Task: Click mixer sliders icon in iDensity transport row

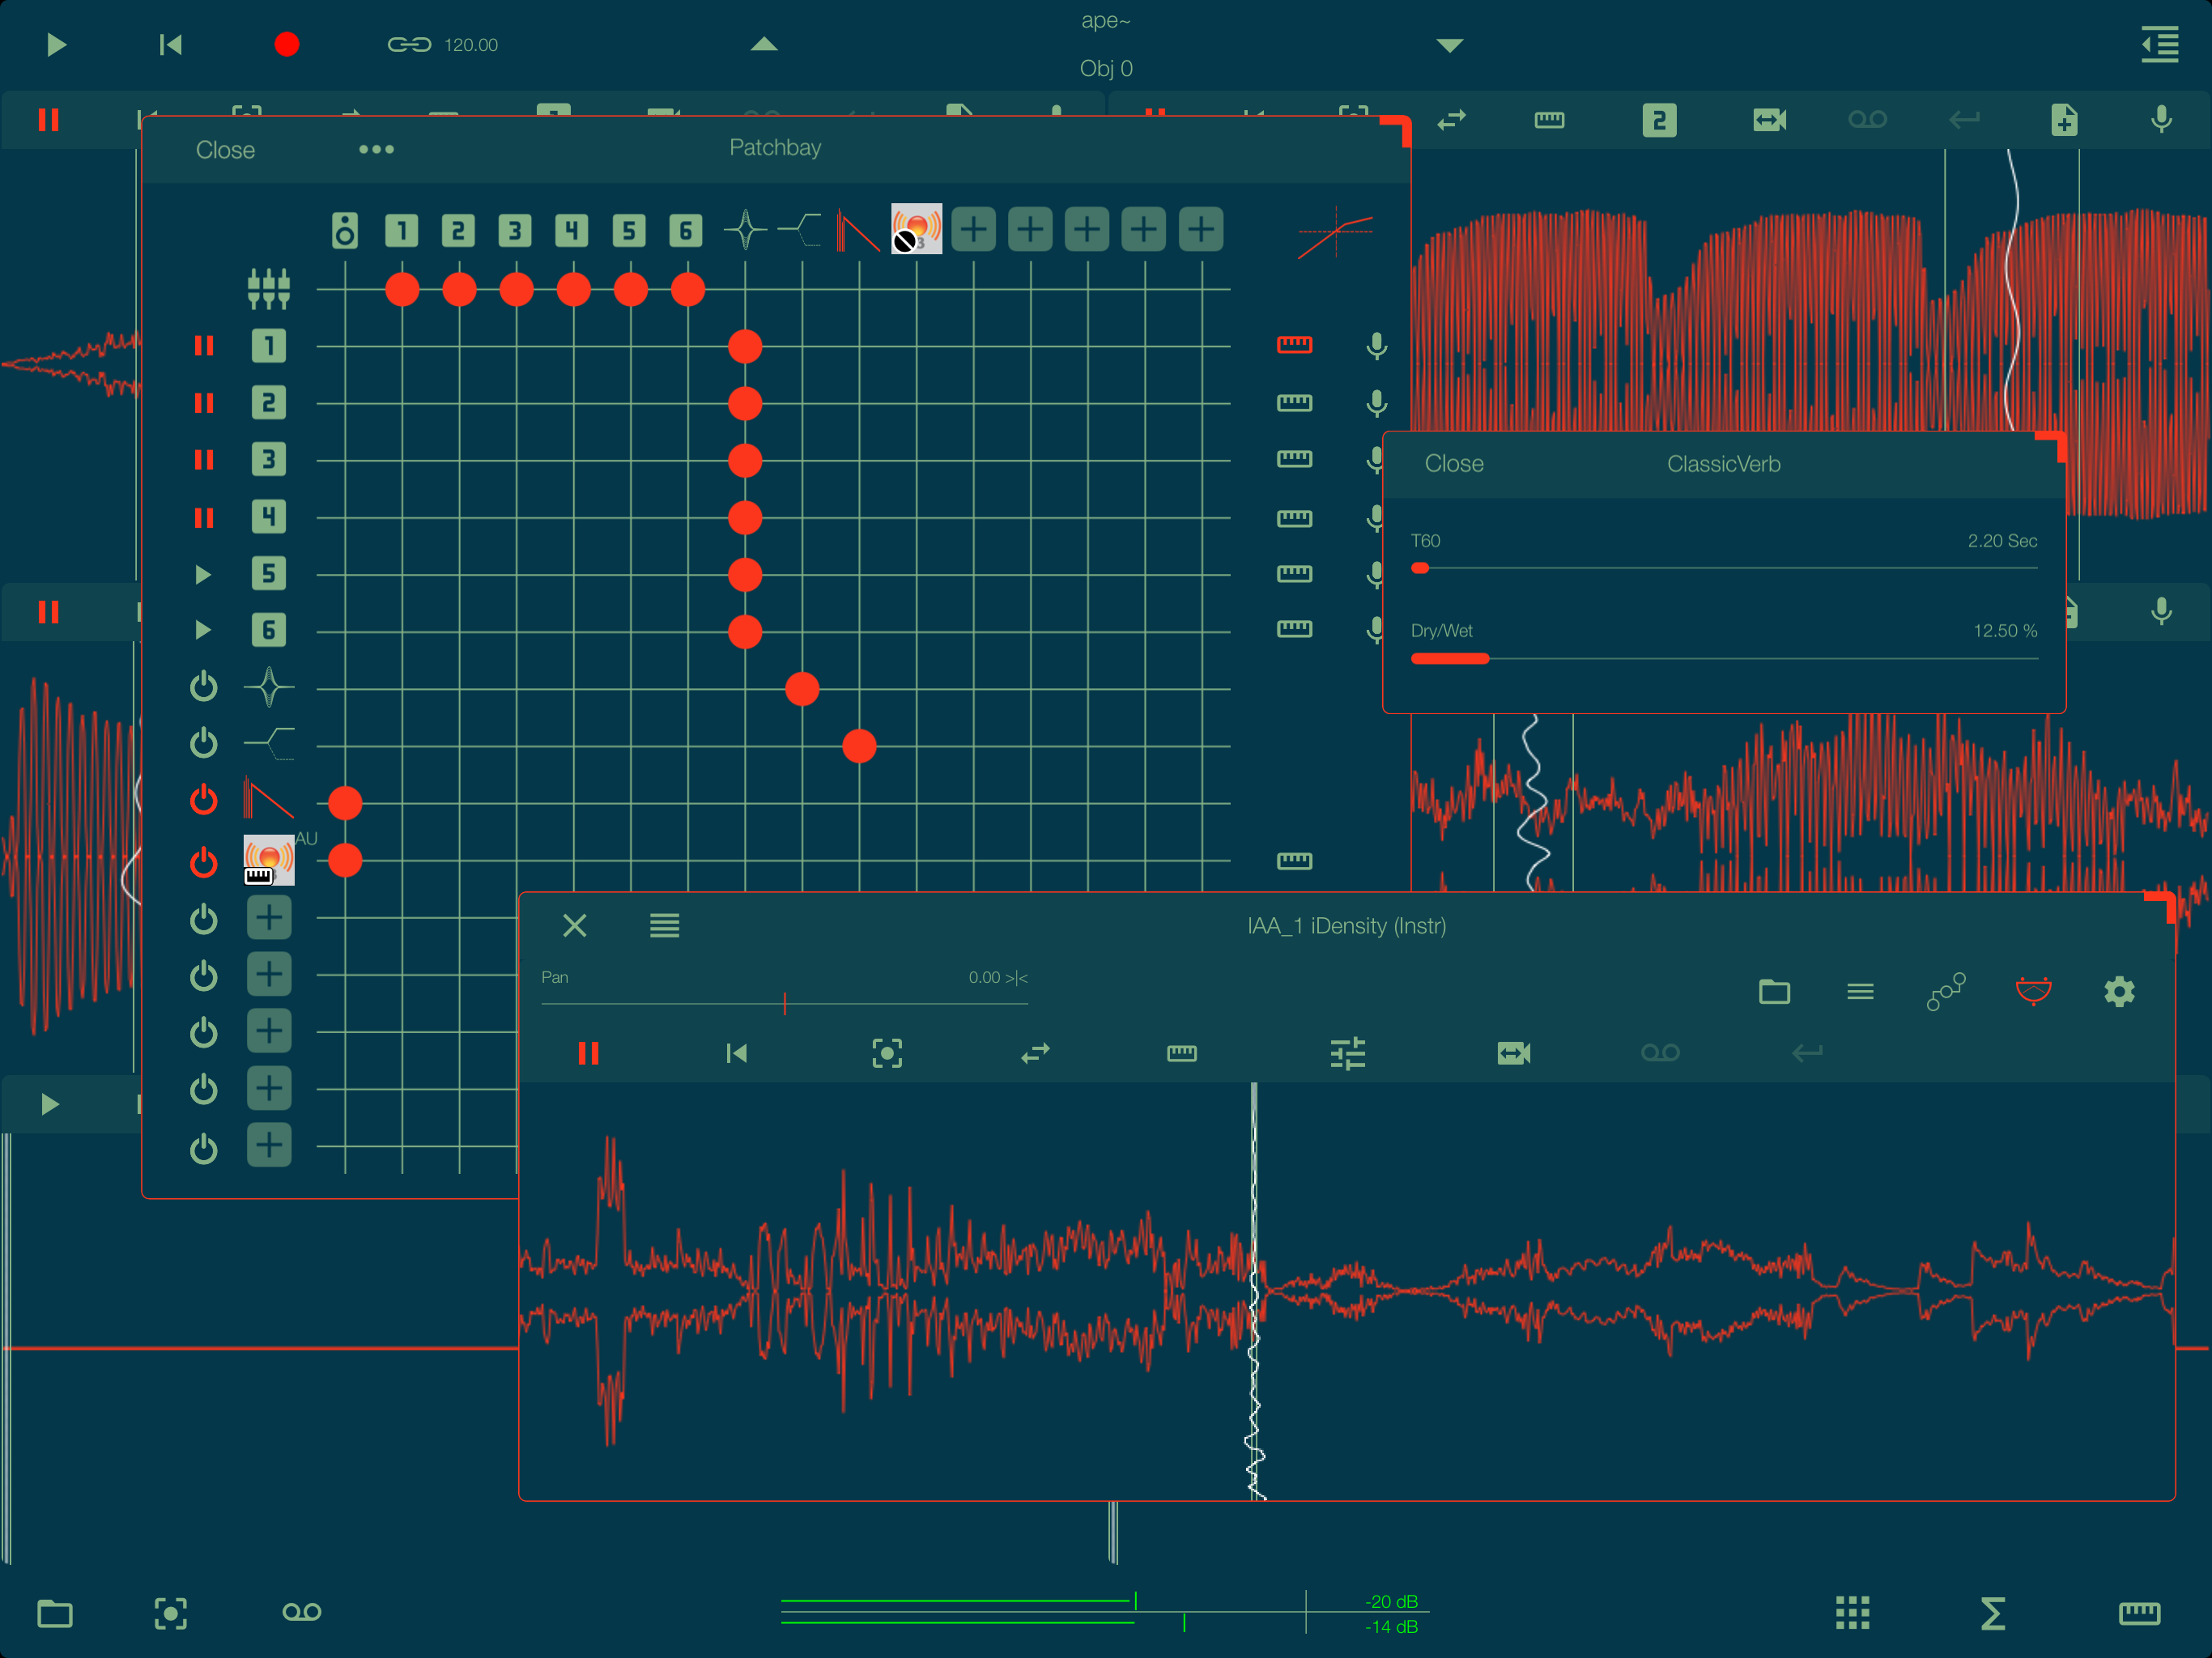Action: [1347, 1053]
